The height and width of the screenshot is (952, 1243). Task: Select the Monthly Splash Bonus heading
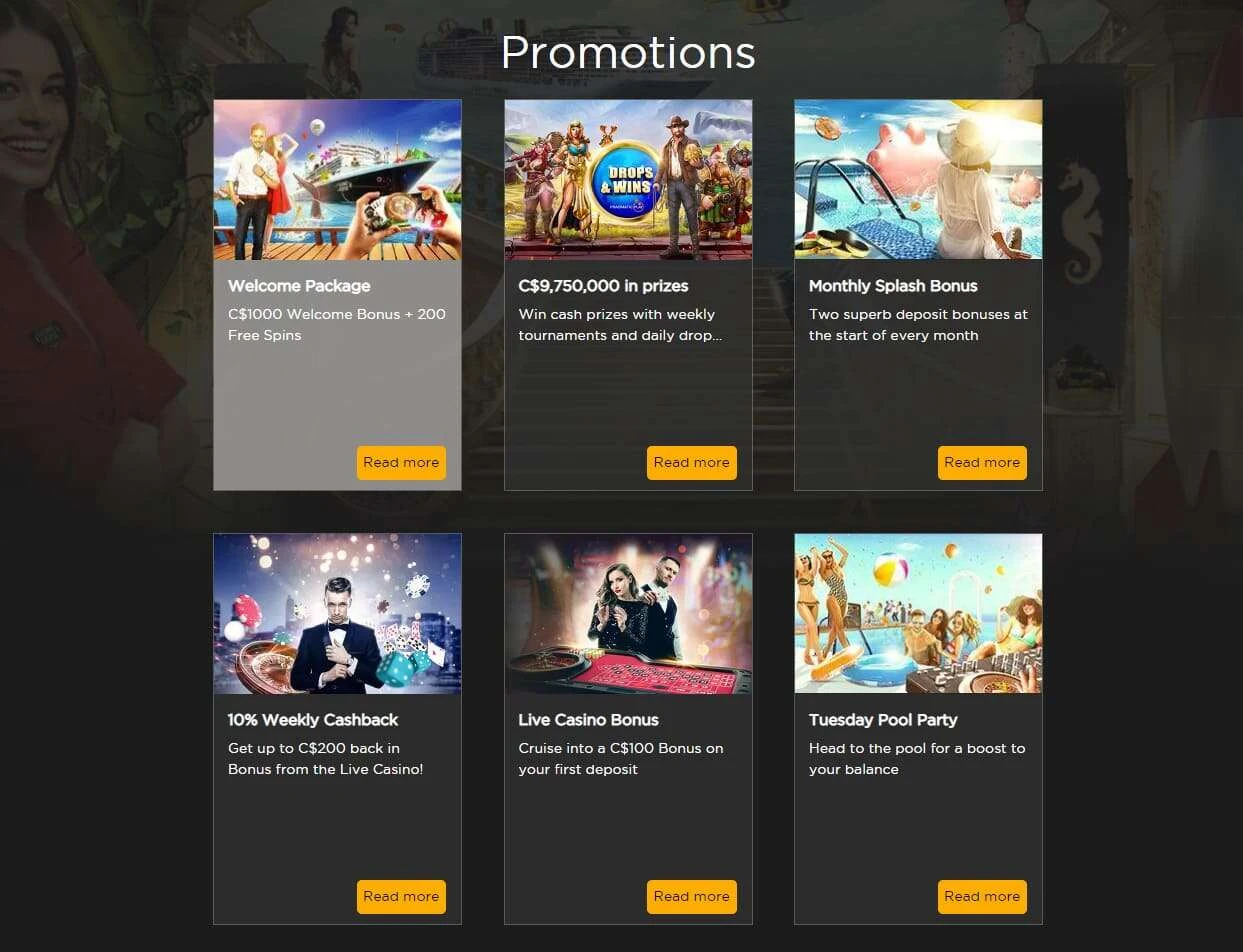(x=893, y=286)
